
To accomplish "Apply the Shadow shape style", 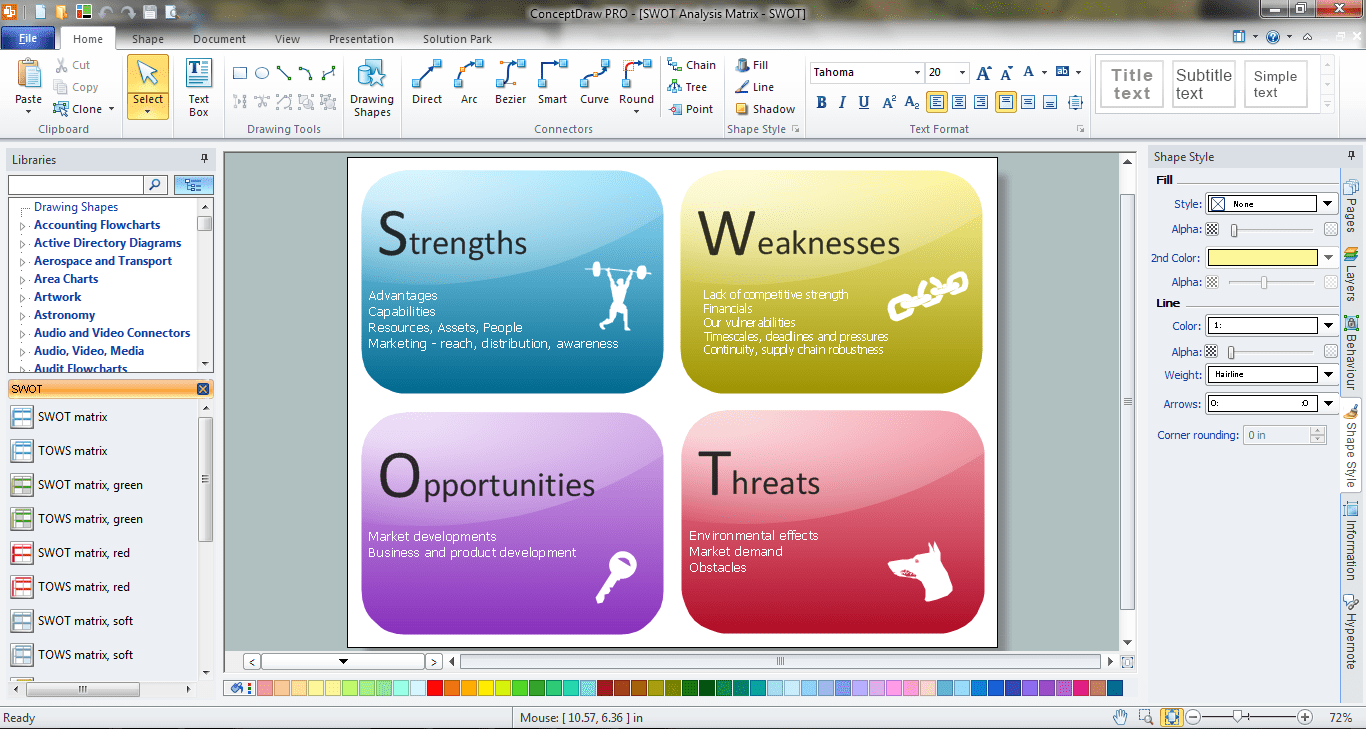I will coord(764,108).
